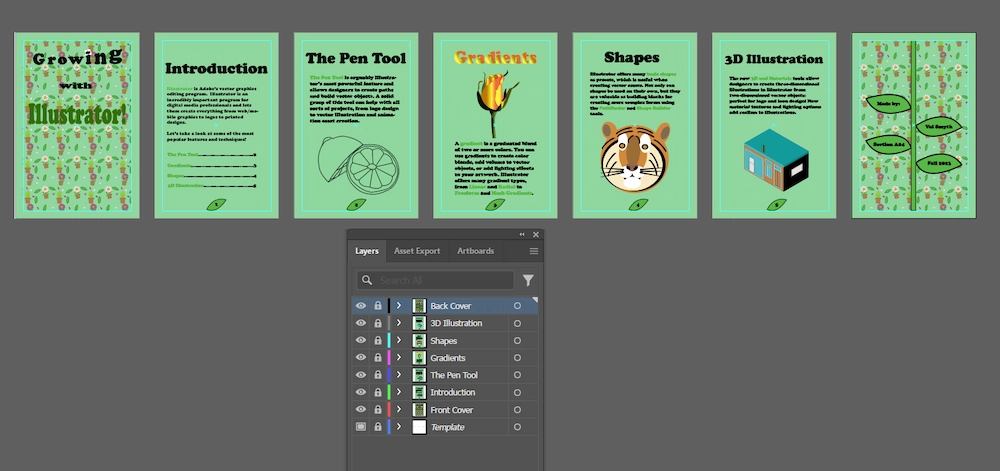1000x471 pixels.
Task: Click target circle of Template layer
Action: [517, 427]
